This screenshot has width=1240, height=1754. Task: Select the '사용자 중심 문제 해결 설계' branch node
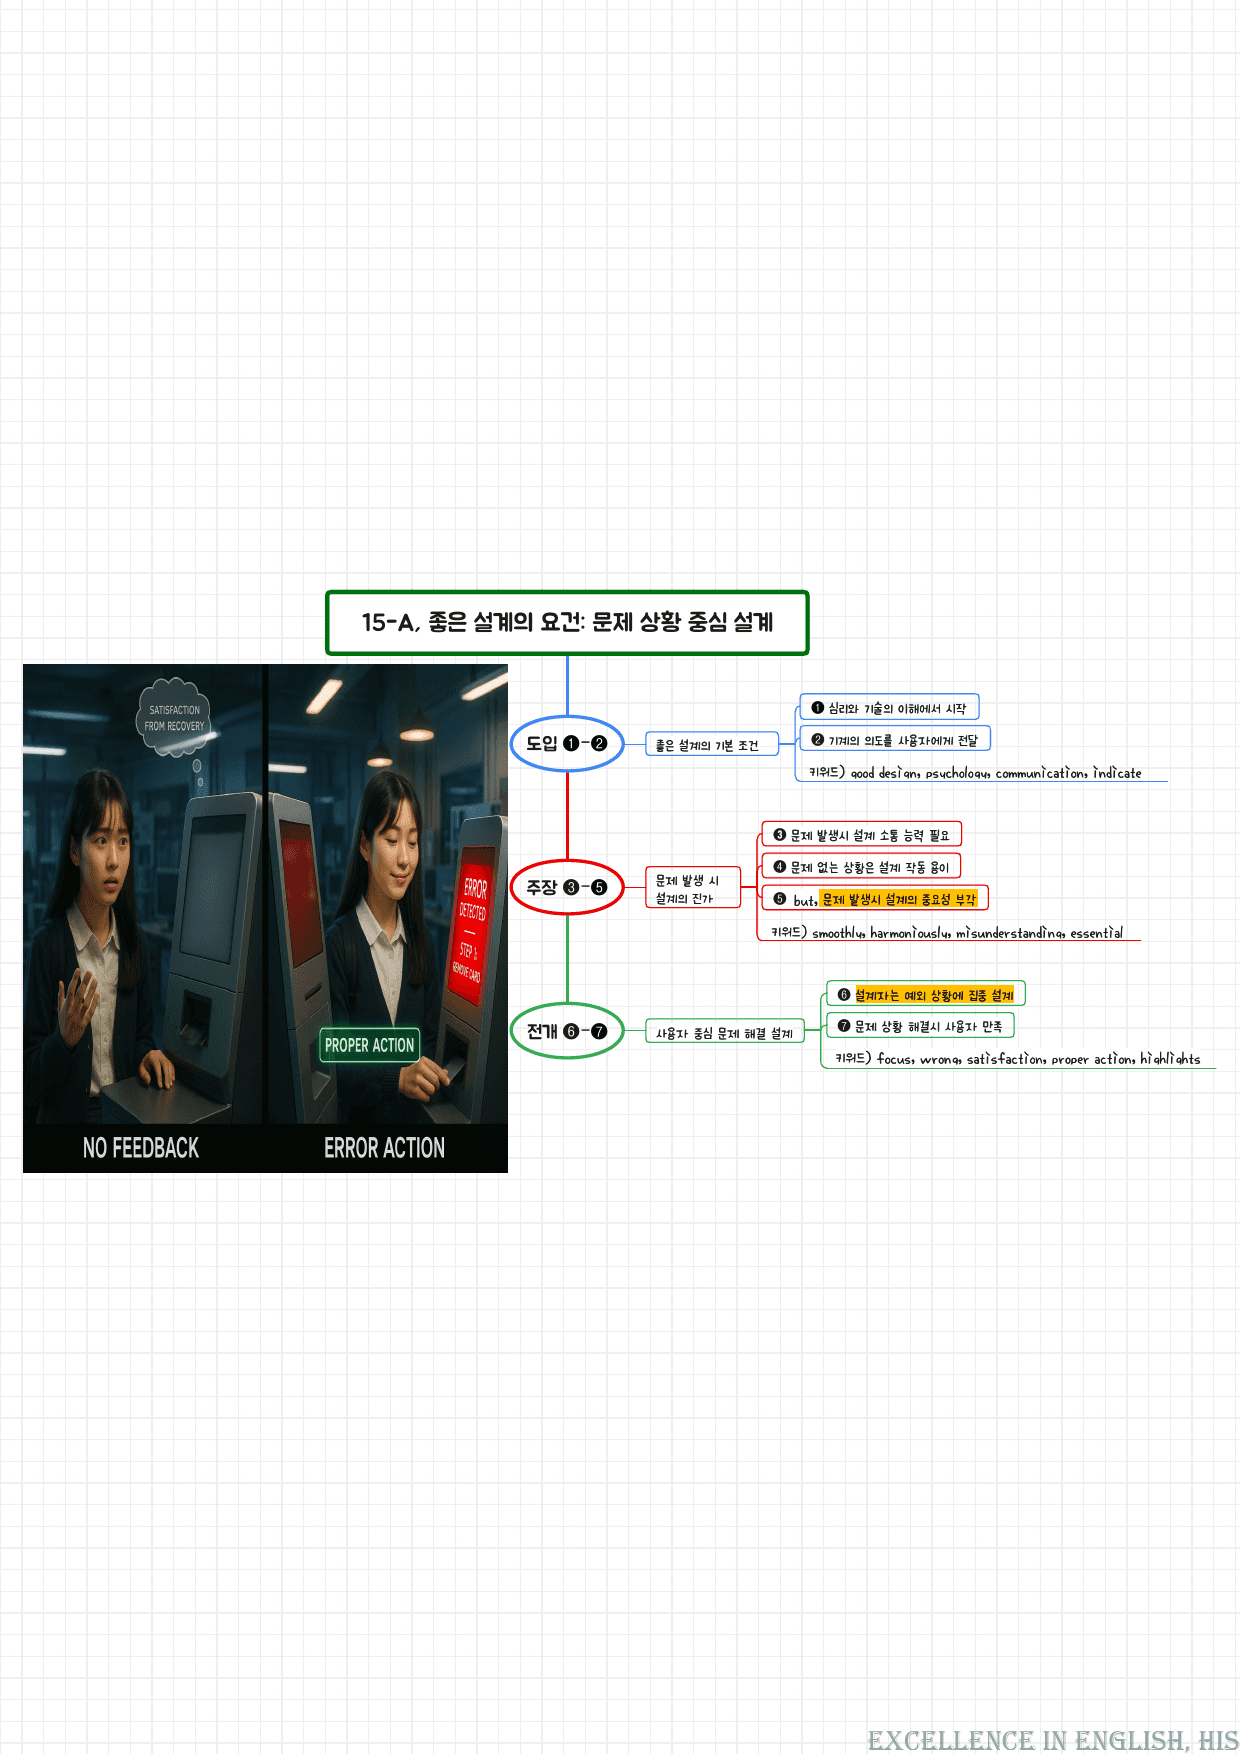coord(724,1033)
